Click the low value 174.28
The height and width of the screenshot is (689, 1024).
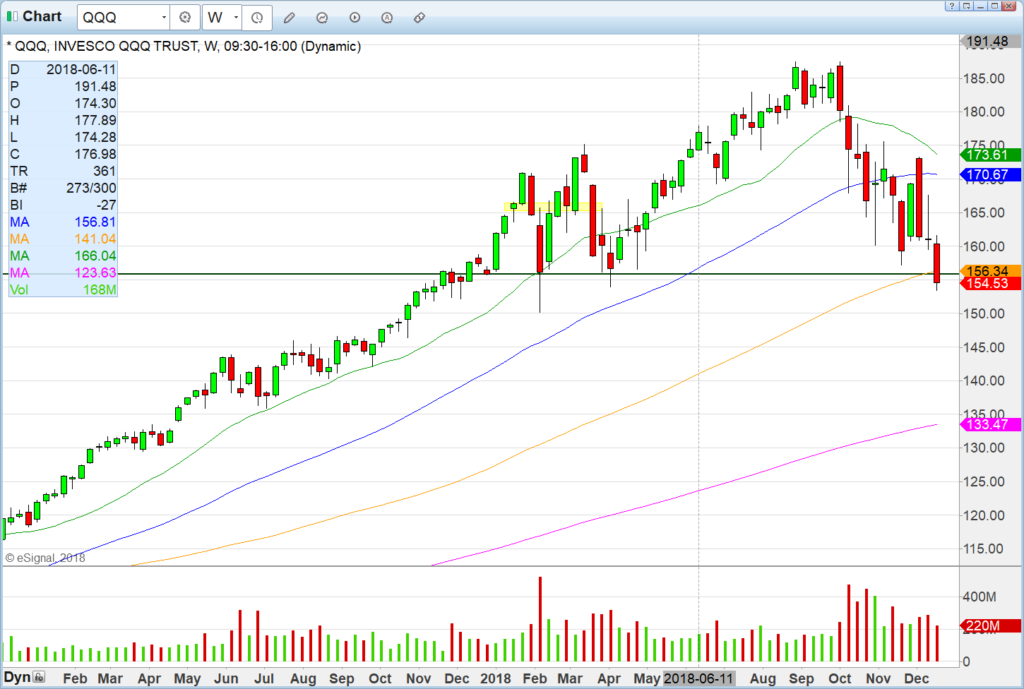(95, 137)
